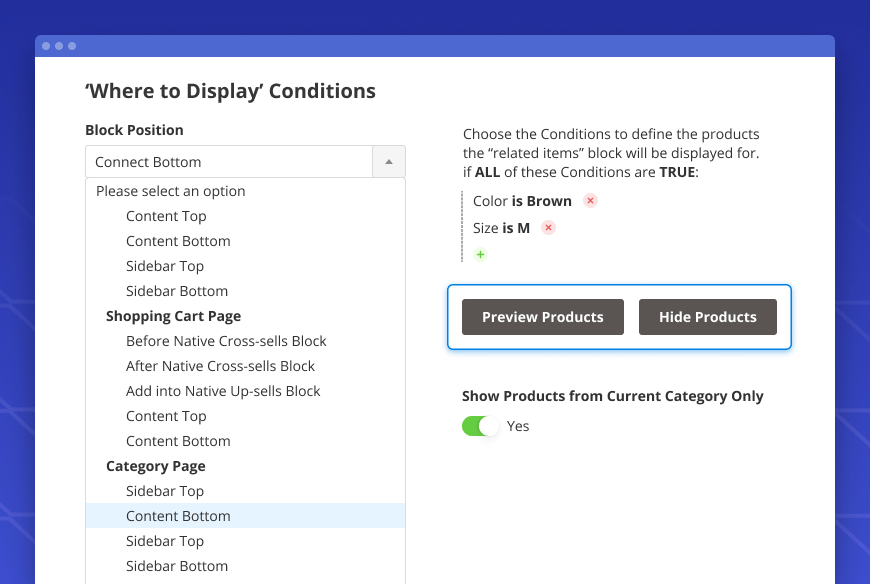
Task: Select the last "Sidebar Bottom" option
Action: (x=177, y=565)
